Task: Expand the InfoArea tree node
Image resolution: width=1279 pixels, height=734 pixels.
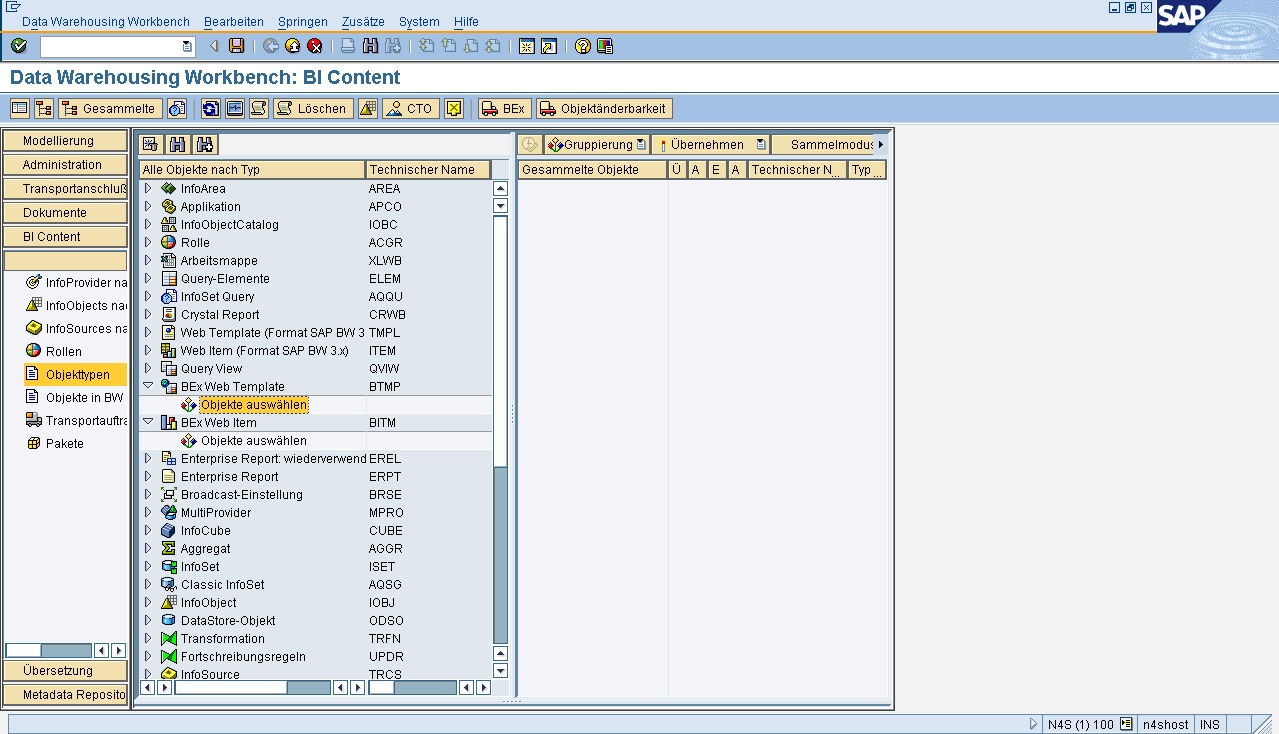Action: 148,189
